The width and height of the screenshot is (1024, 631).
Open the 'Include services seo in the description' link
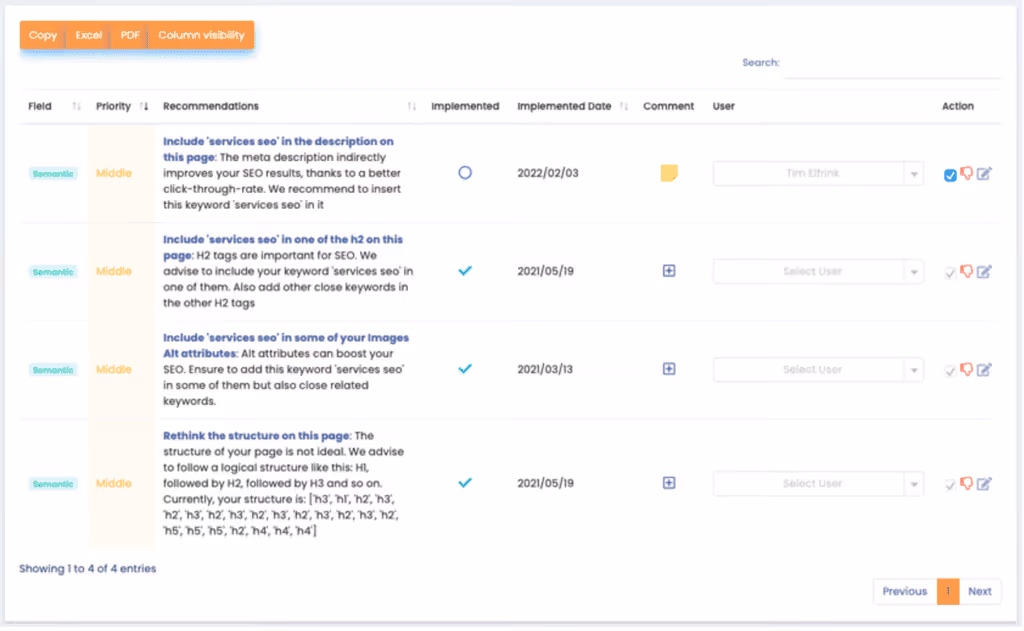[278, 150]
